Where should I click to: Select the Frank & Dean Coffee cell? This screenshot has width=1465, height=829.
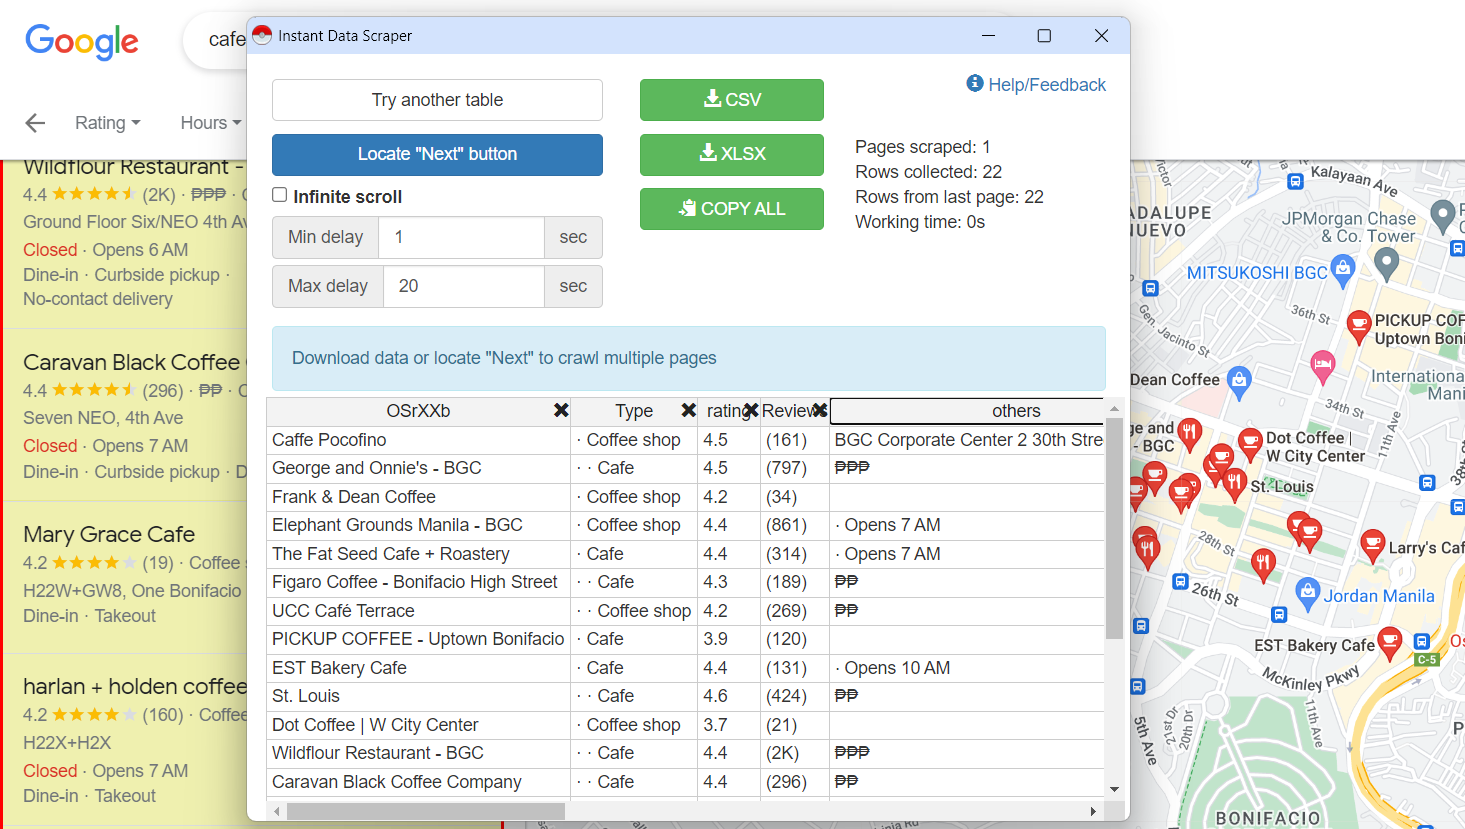tap(419, 497)
